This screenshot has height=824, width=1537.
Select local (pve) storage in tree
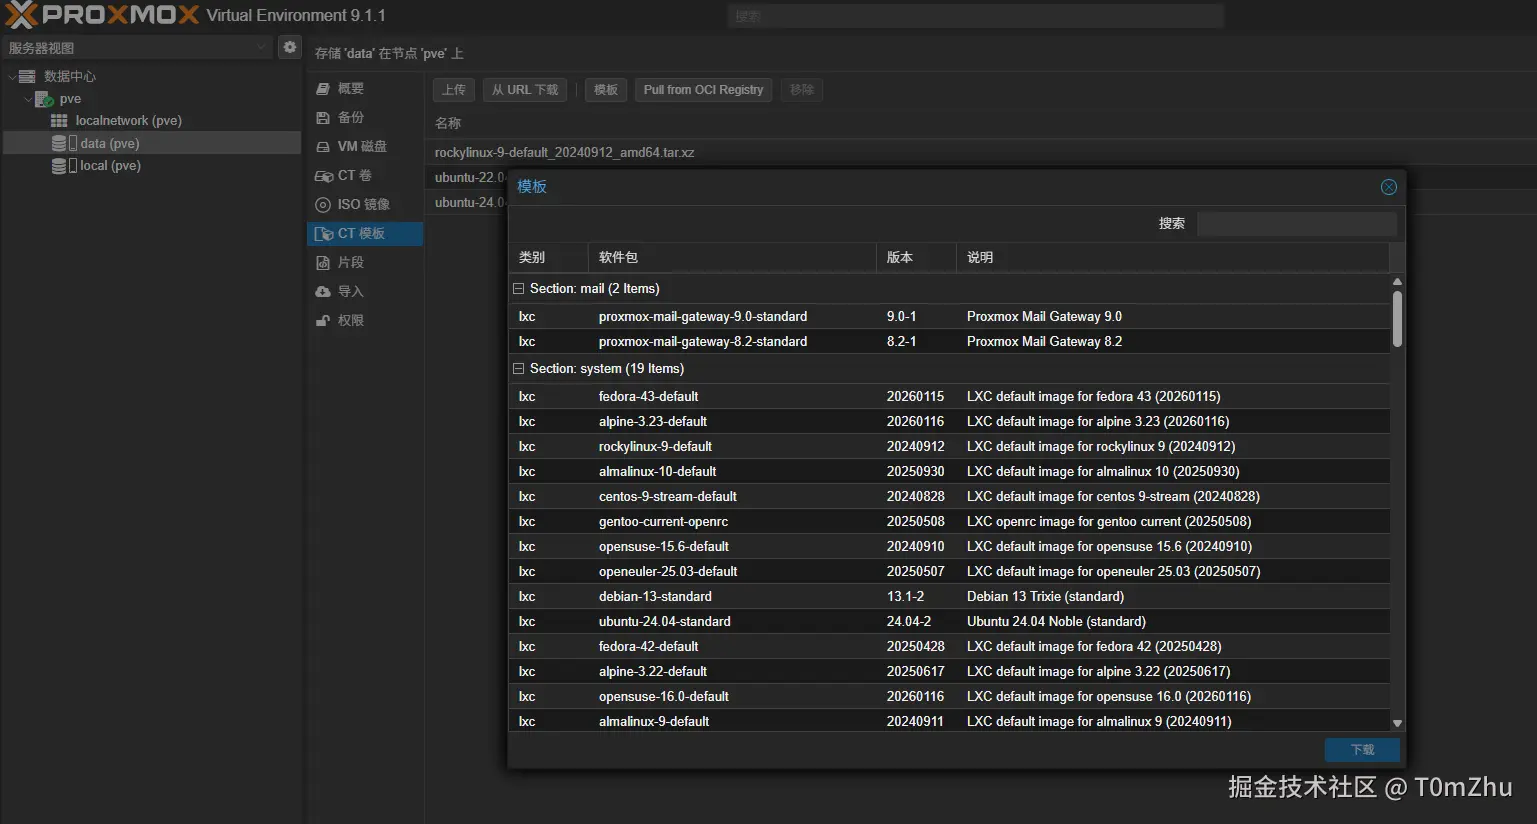[x=151, y=165]
